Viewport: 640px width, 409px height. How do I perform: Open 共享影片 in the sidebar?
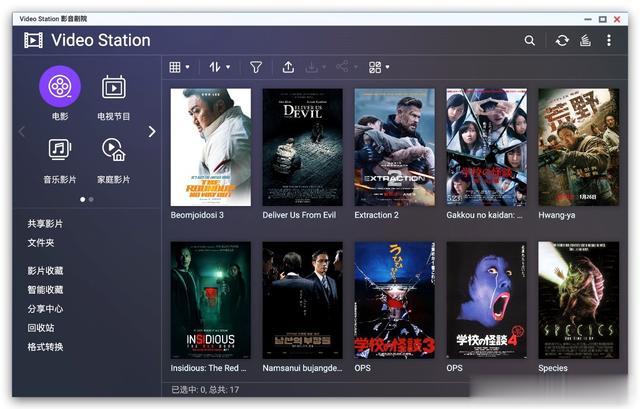45,224
